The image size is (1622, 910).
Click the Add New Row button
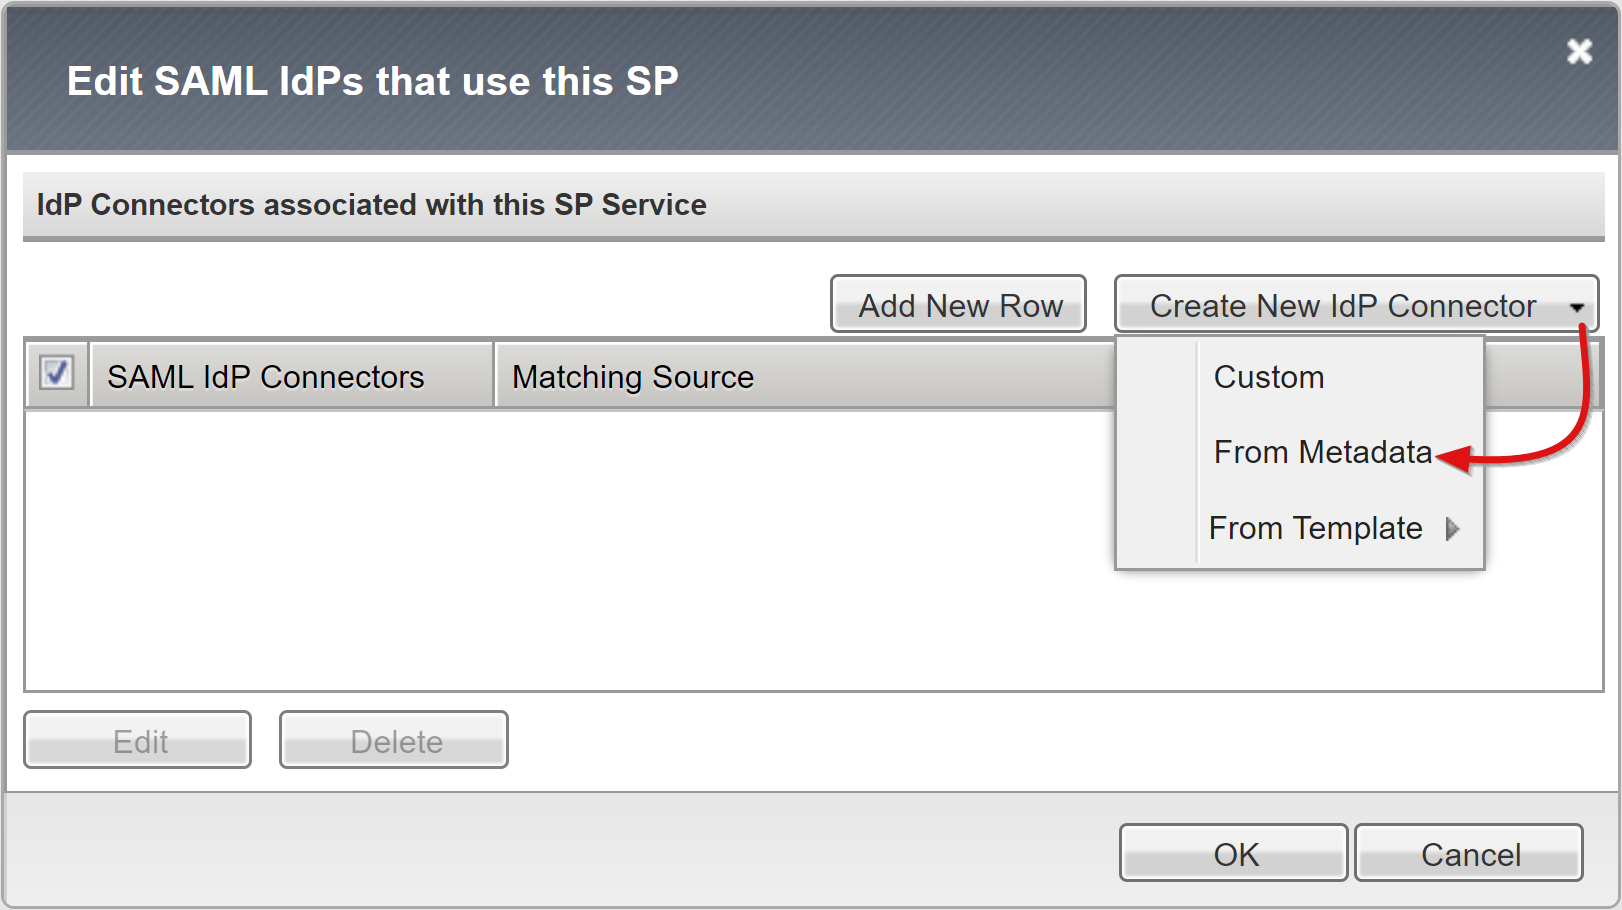pos(958,305)
